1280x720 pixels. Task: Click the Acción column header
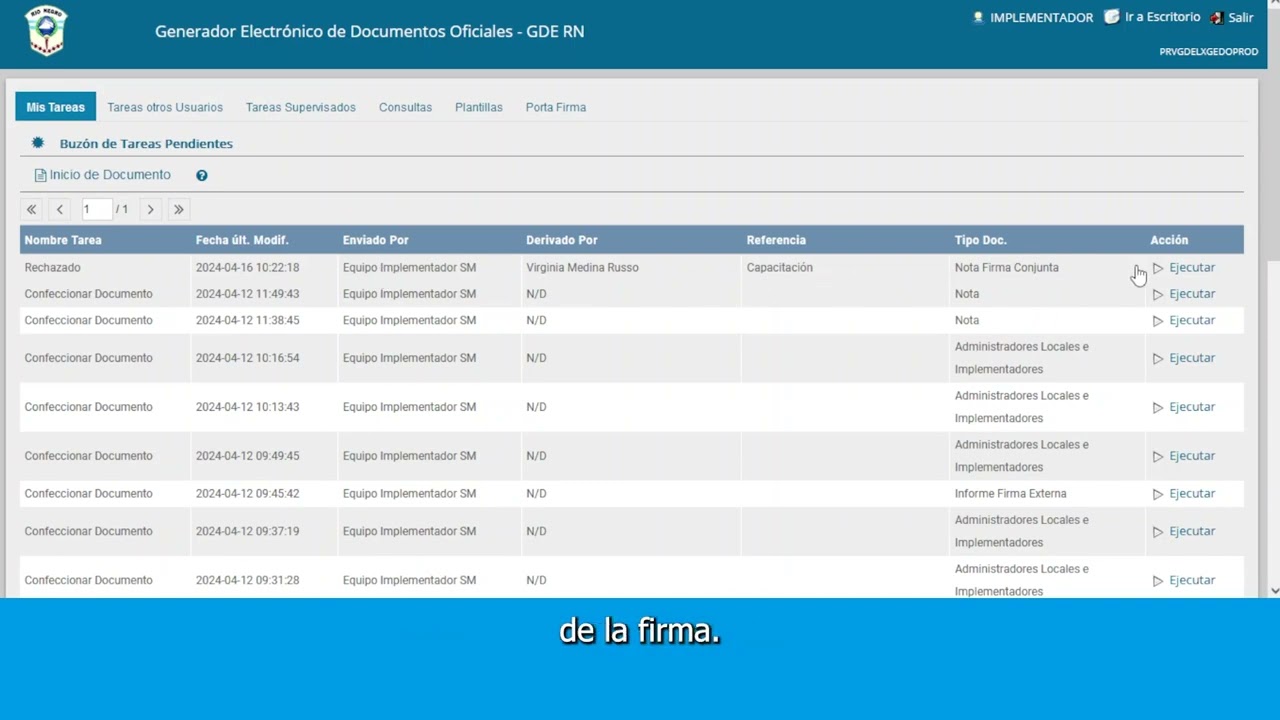pyautogui.click(x=1169, y=240)
